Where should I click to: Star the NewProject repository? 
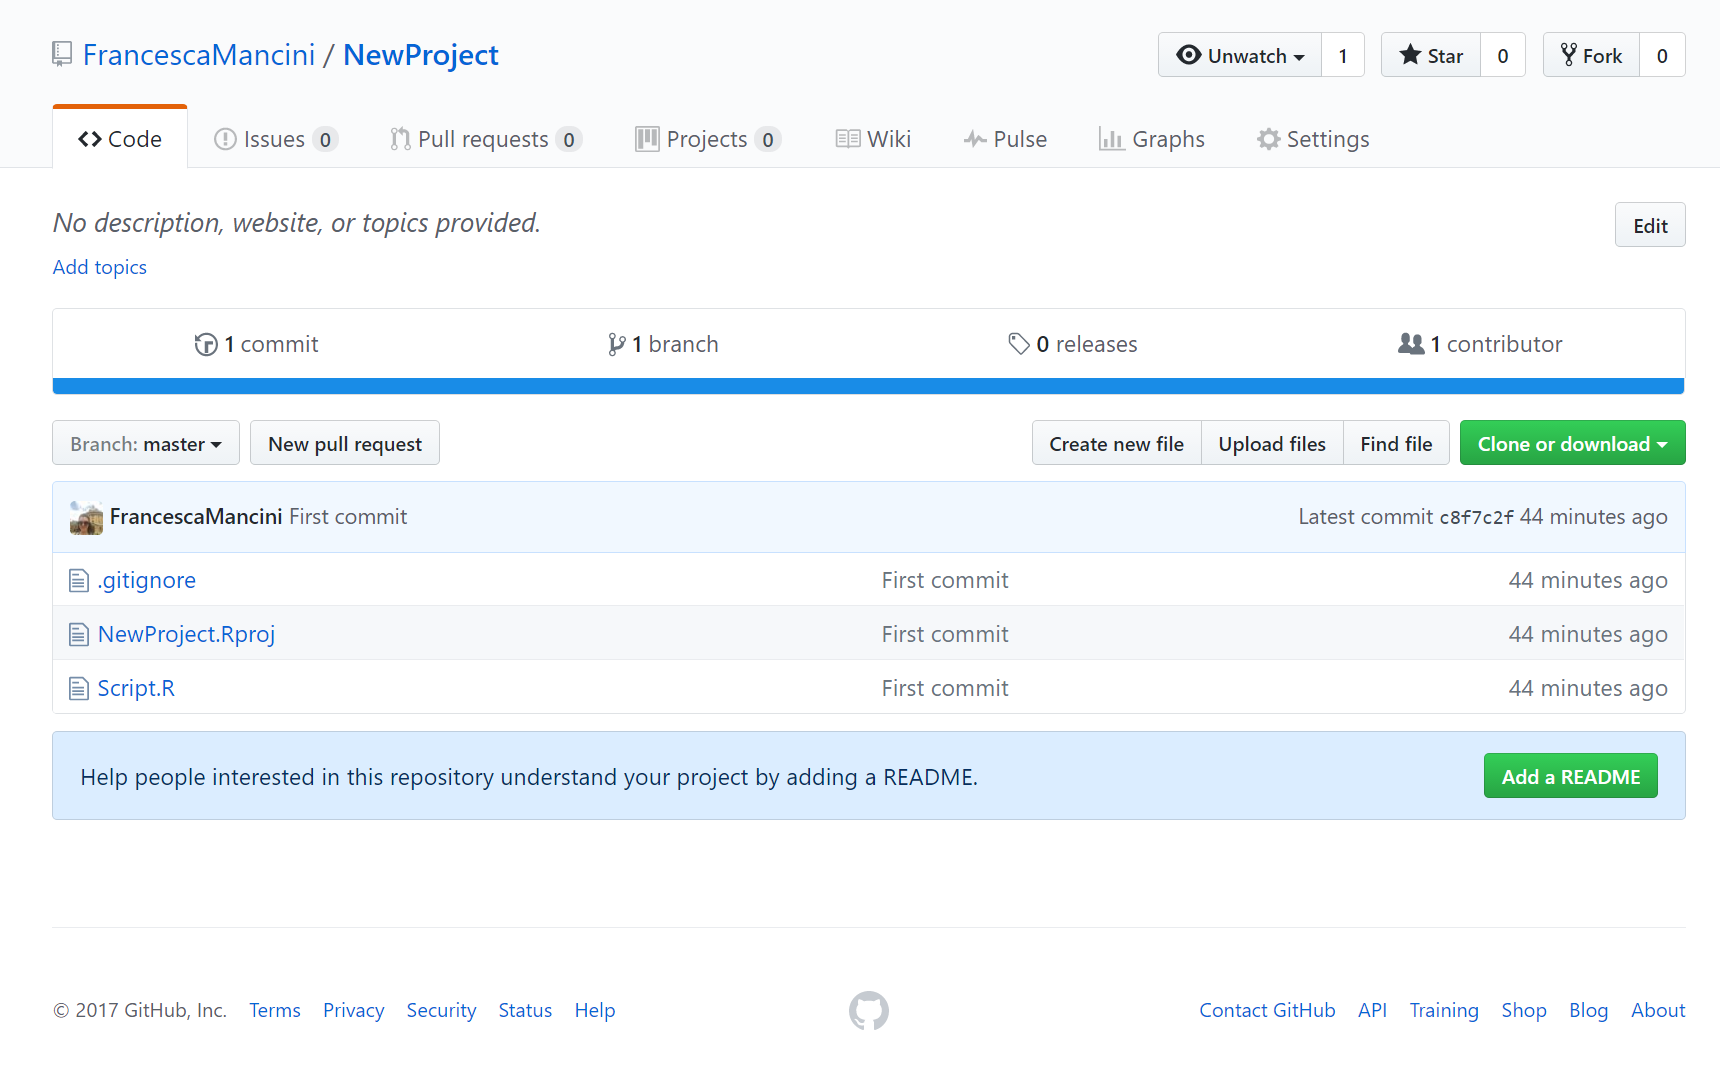pyautogui.click(x=1431, y=55)
